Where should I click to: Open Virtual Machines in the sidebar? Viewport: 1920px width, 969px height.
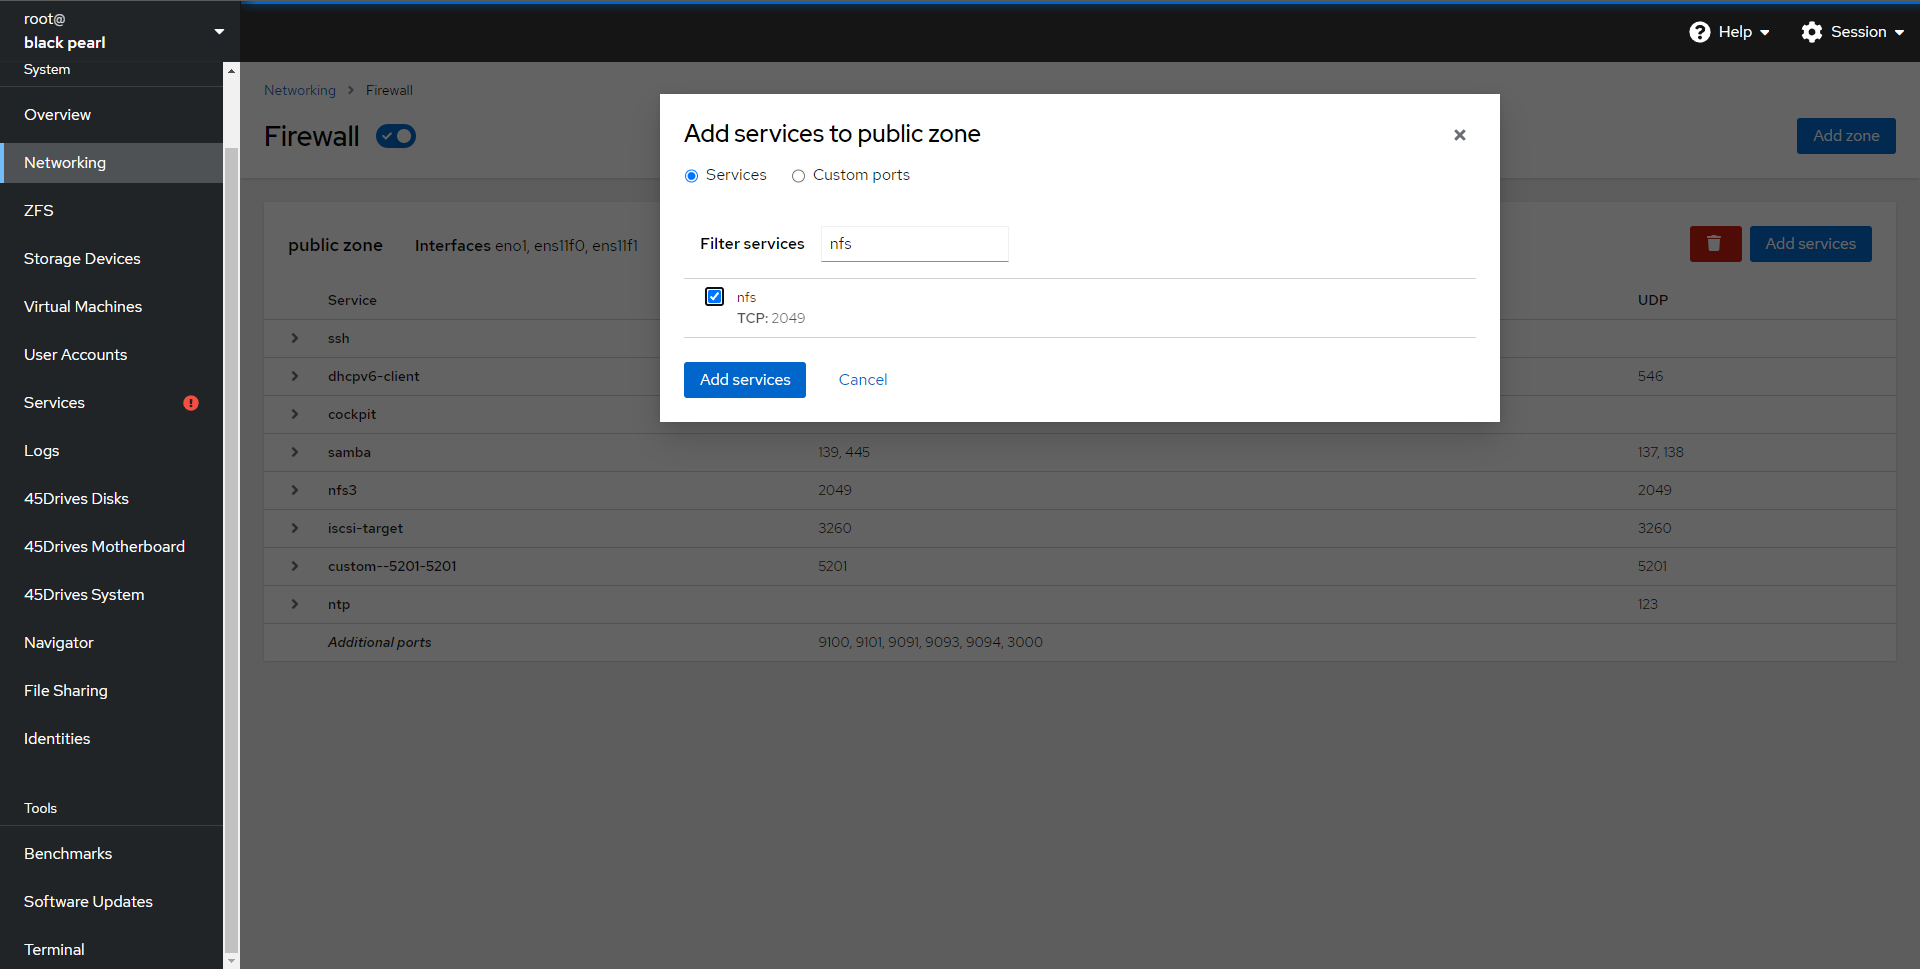[x=111, y=307]
